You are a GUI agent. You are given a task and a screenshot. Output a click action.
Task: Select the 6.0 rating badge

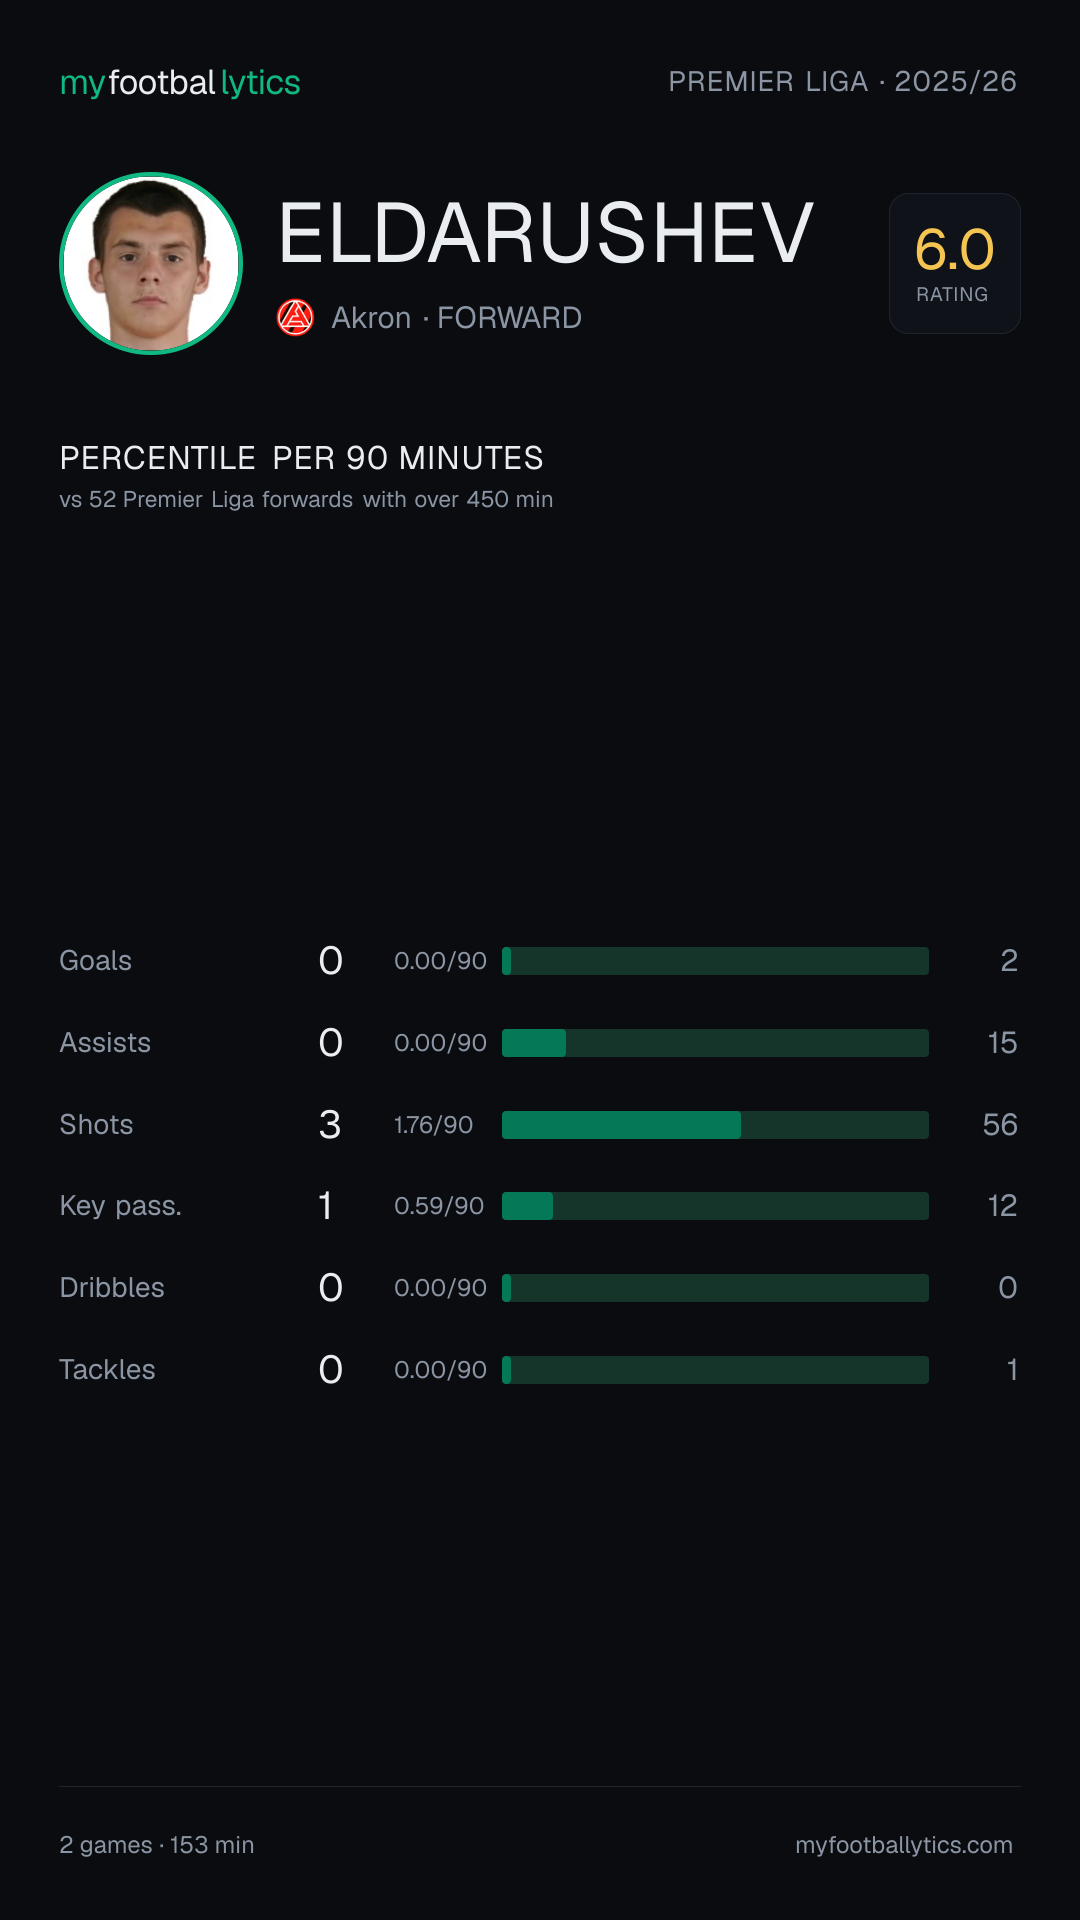point(954,263)
